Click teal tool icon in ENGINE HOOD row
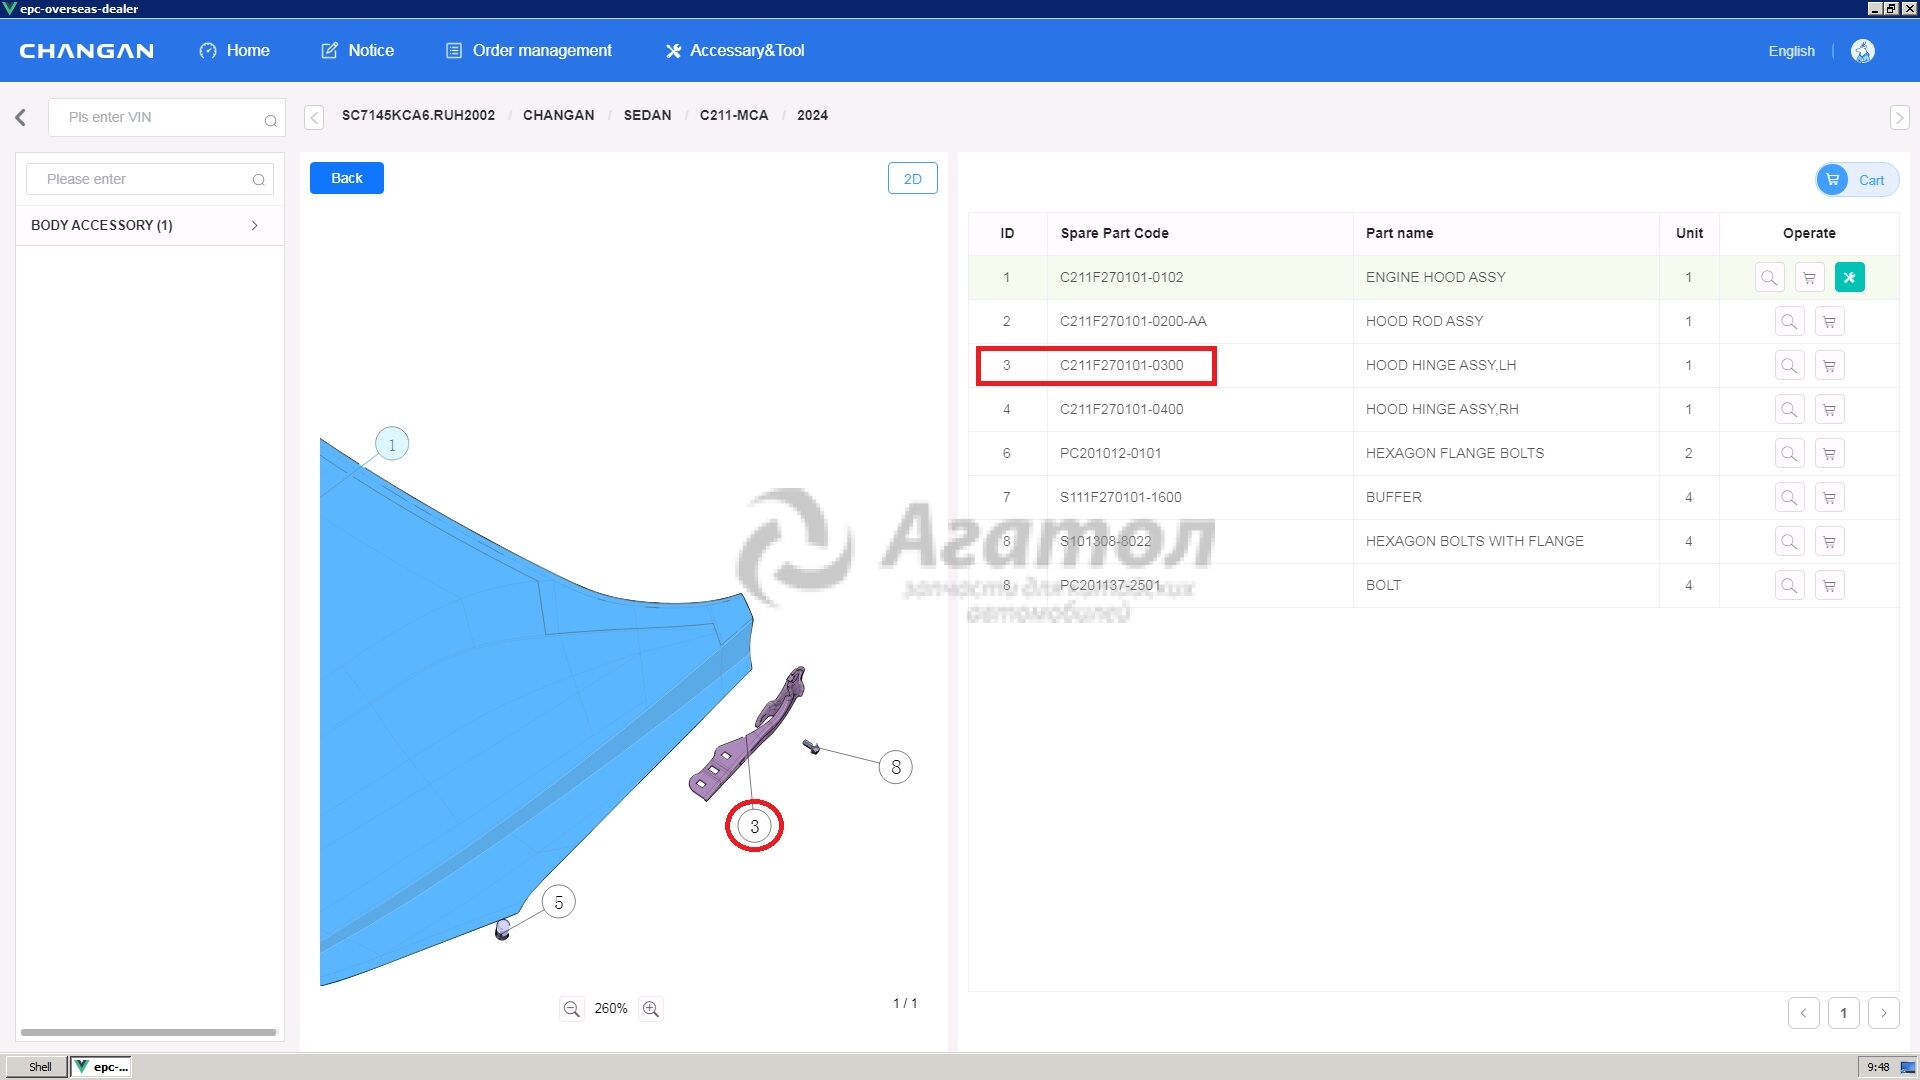This screenshot has height=1080, width=1920. [1849, 278]
